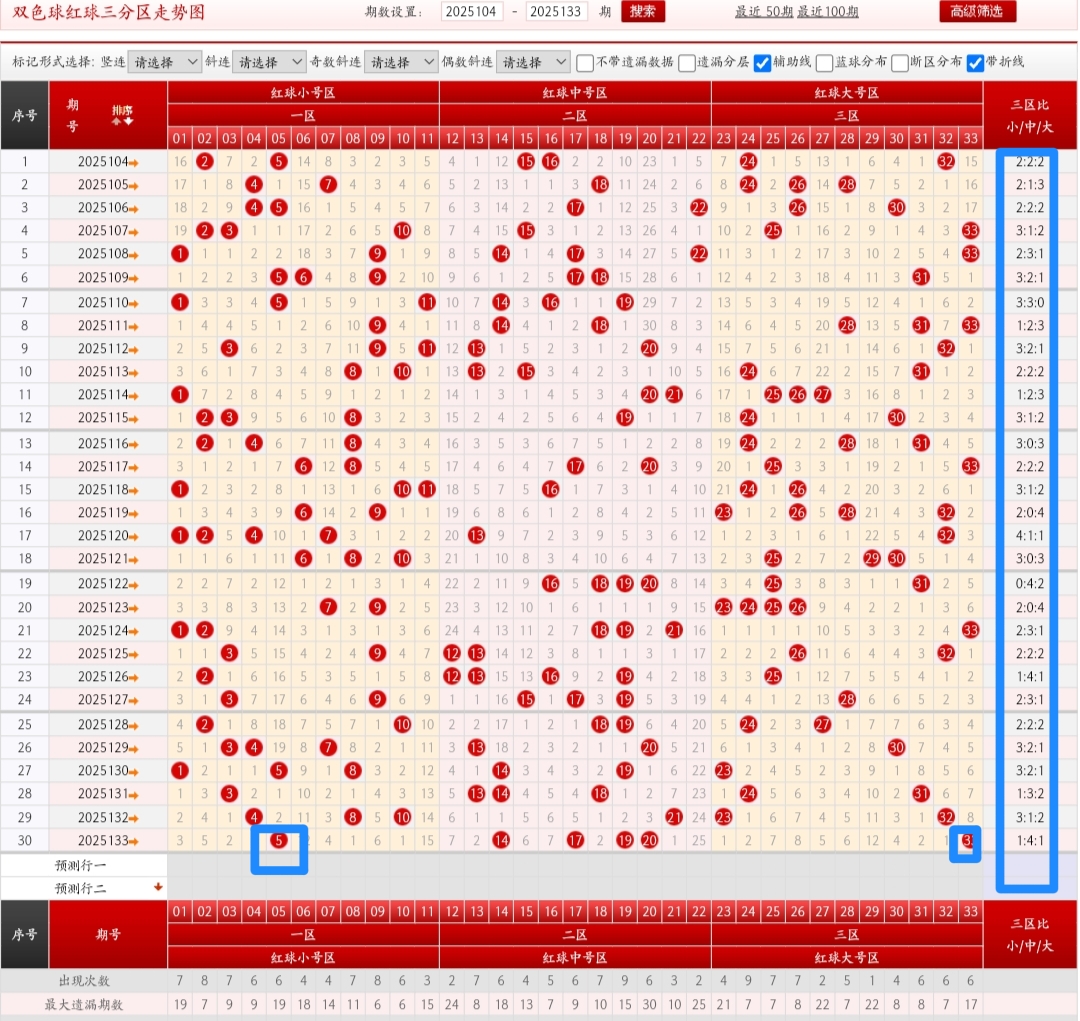1080x1021 pixels.
Task: Click end period field 2025133
Action: click(x=556, y=12)
